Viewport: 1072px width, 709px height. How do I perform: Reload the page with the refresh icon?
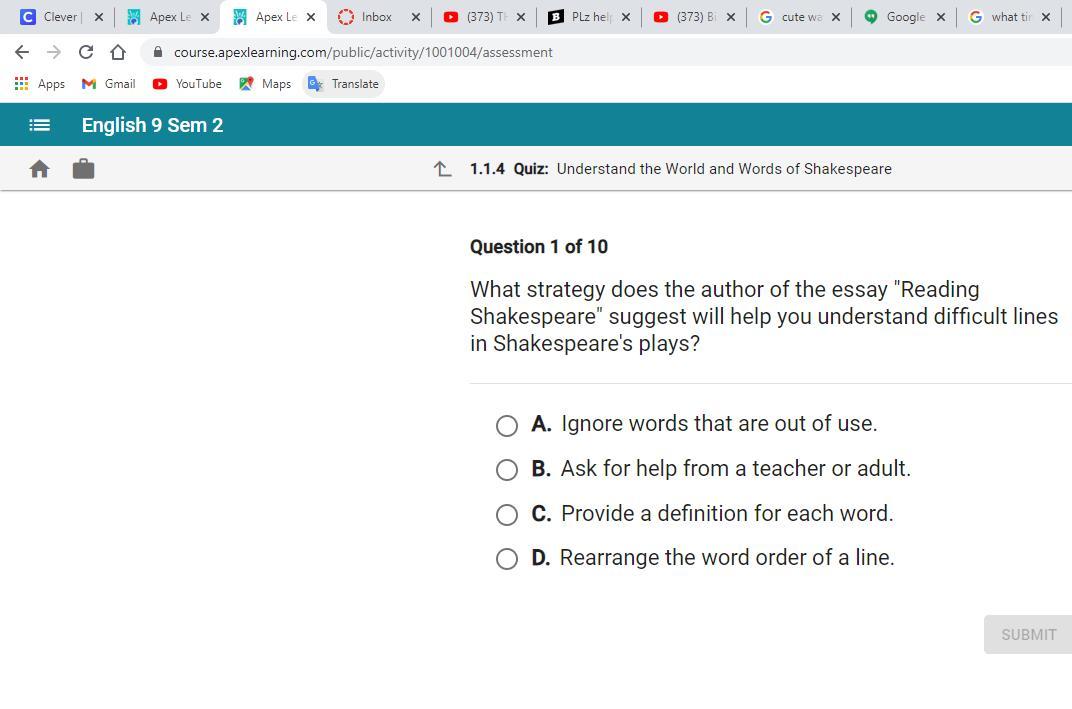pos(86,52)
